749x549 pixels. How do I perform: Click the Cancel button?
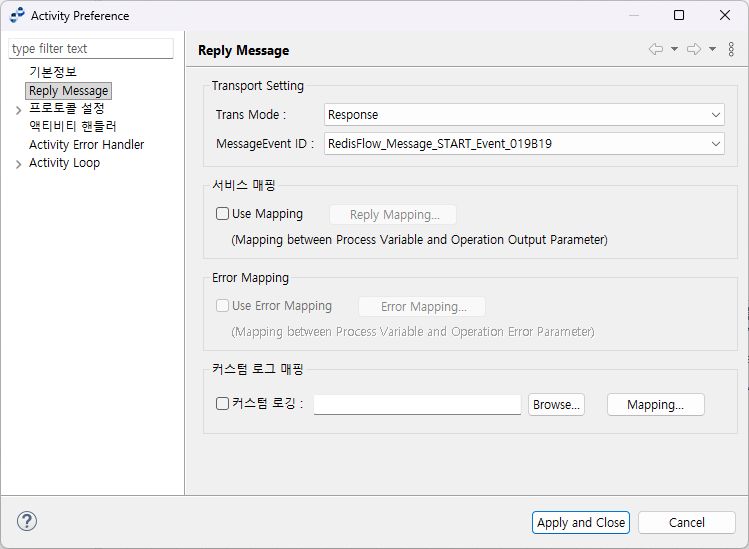coord(686,522)
